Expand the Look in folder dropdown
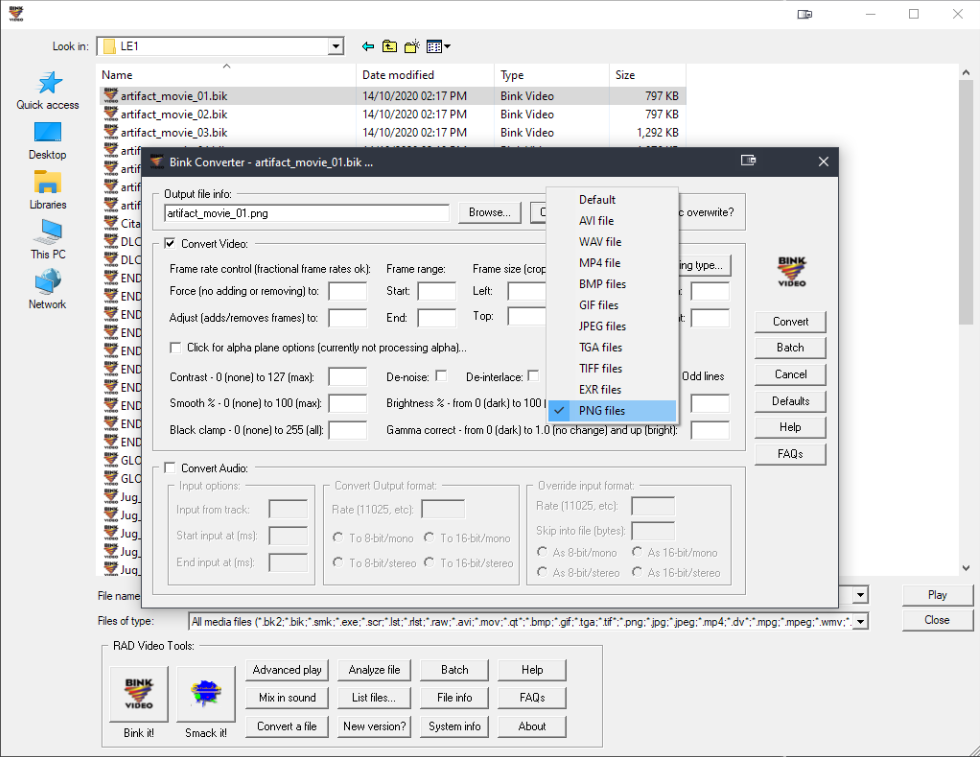 click(x=336, y=46)
